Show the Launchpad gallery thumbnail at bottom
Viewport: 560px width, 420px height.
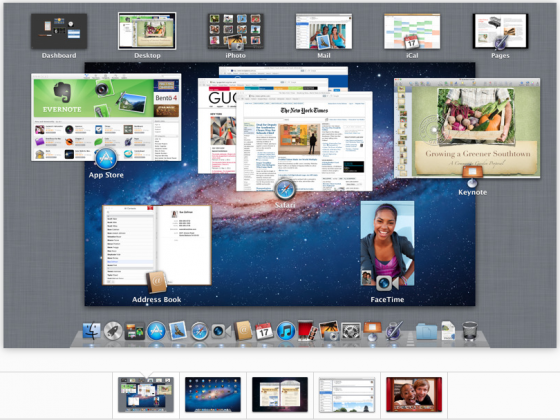click(213, 395)
